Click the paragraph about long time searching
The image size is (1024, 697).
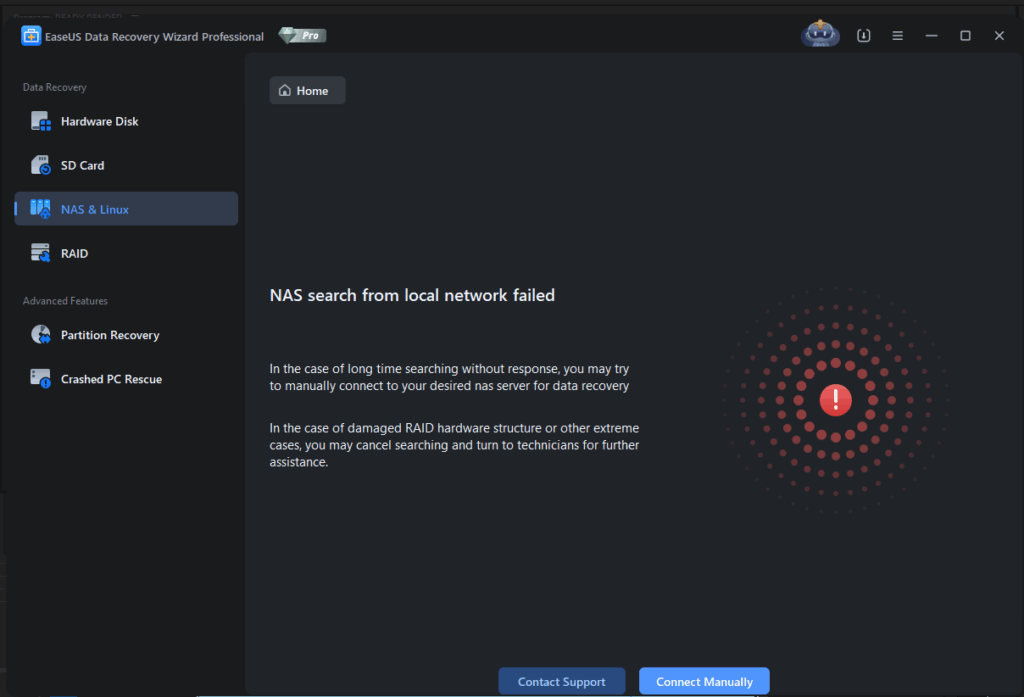point(449,377)
